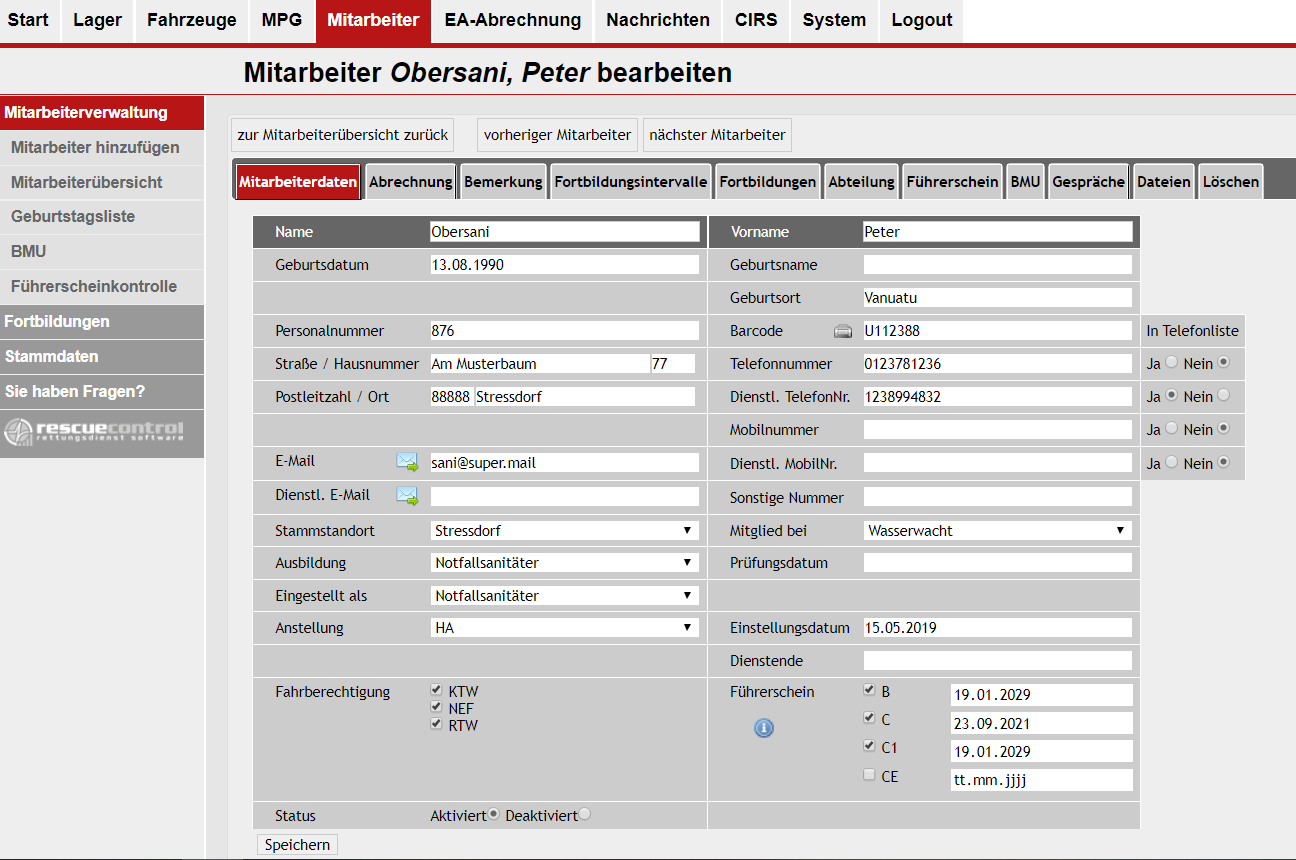Screen dimensions: 1296x860
Task: Click the Führerschein info icon
Action: (x=764, y=728)
